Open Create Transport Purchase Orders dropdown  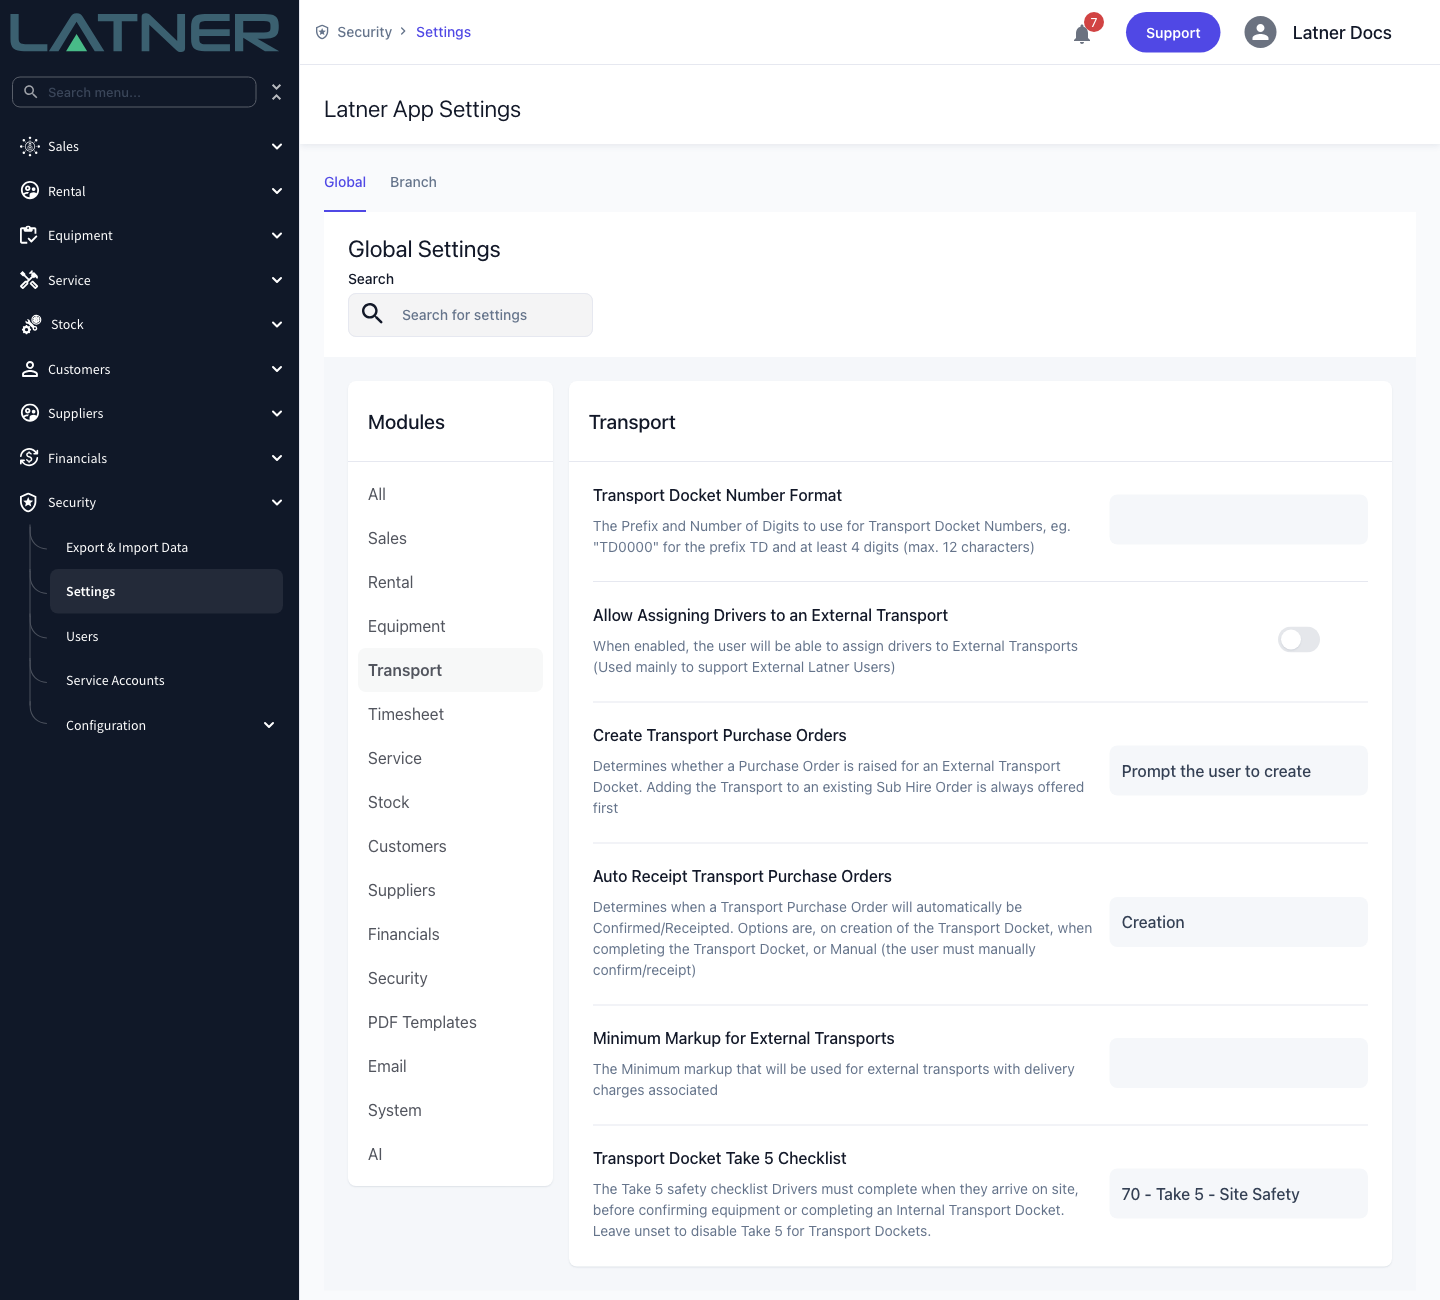click(x=1238, y=771)
